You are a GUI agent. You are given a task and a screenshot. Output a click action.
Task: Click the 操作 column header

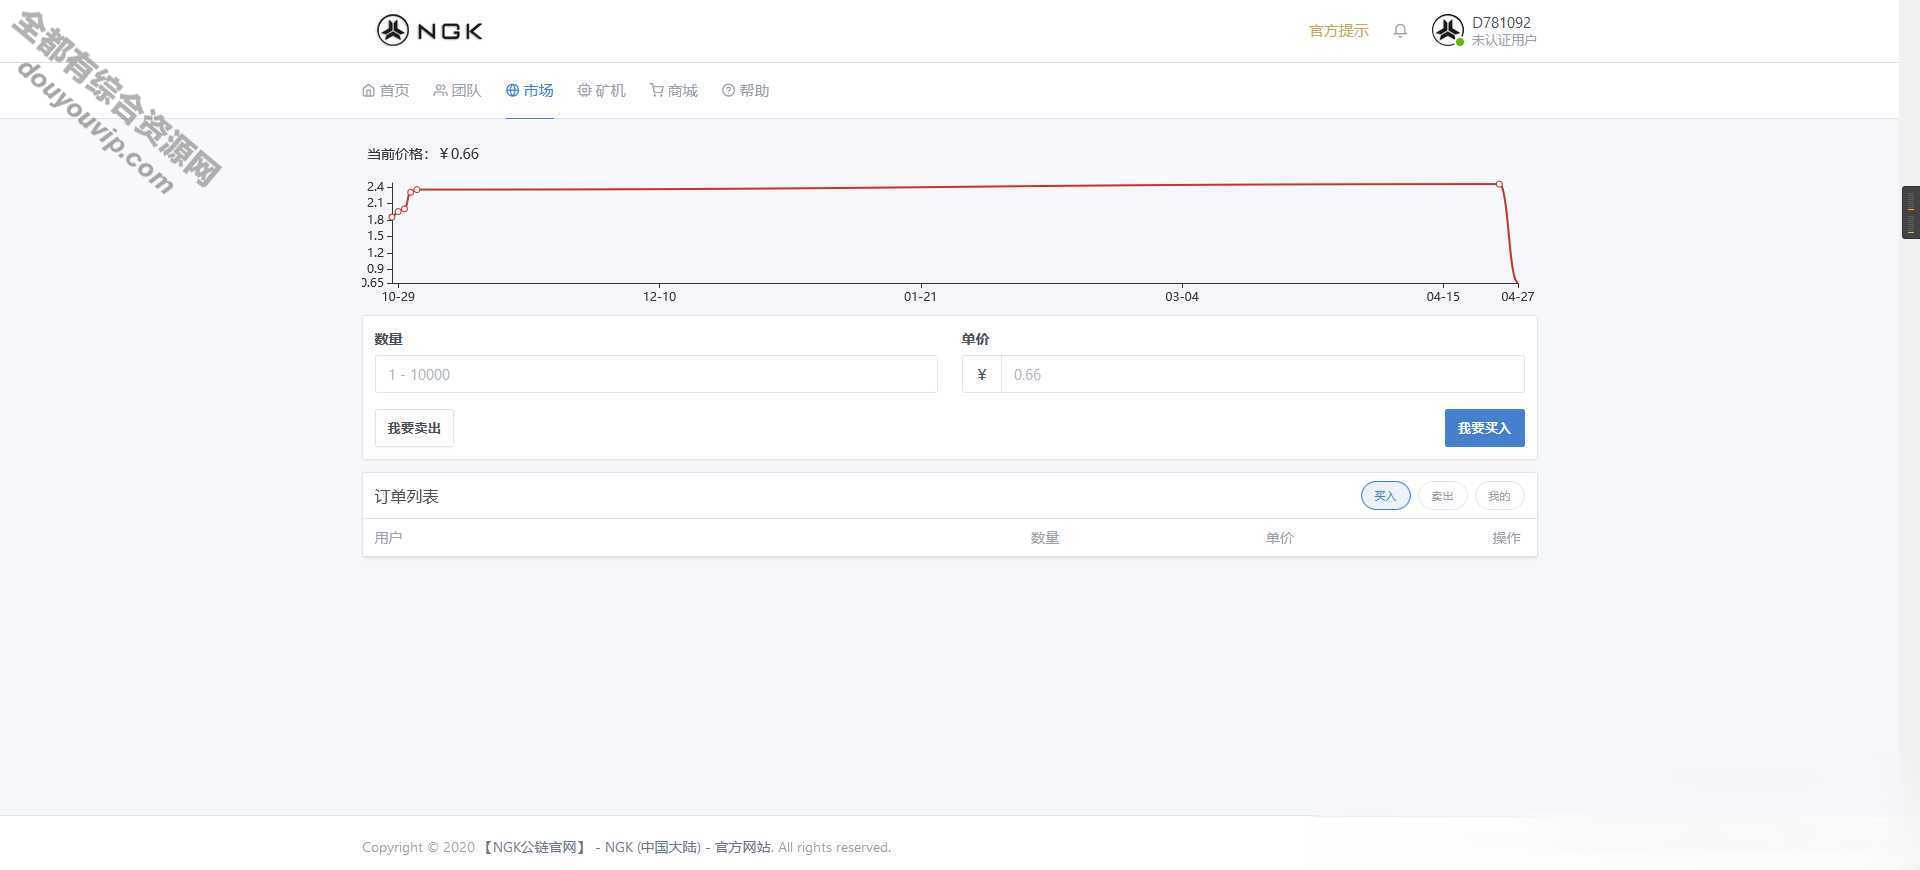[1506, 538]
